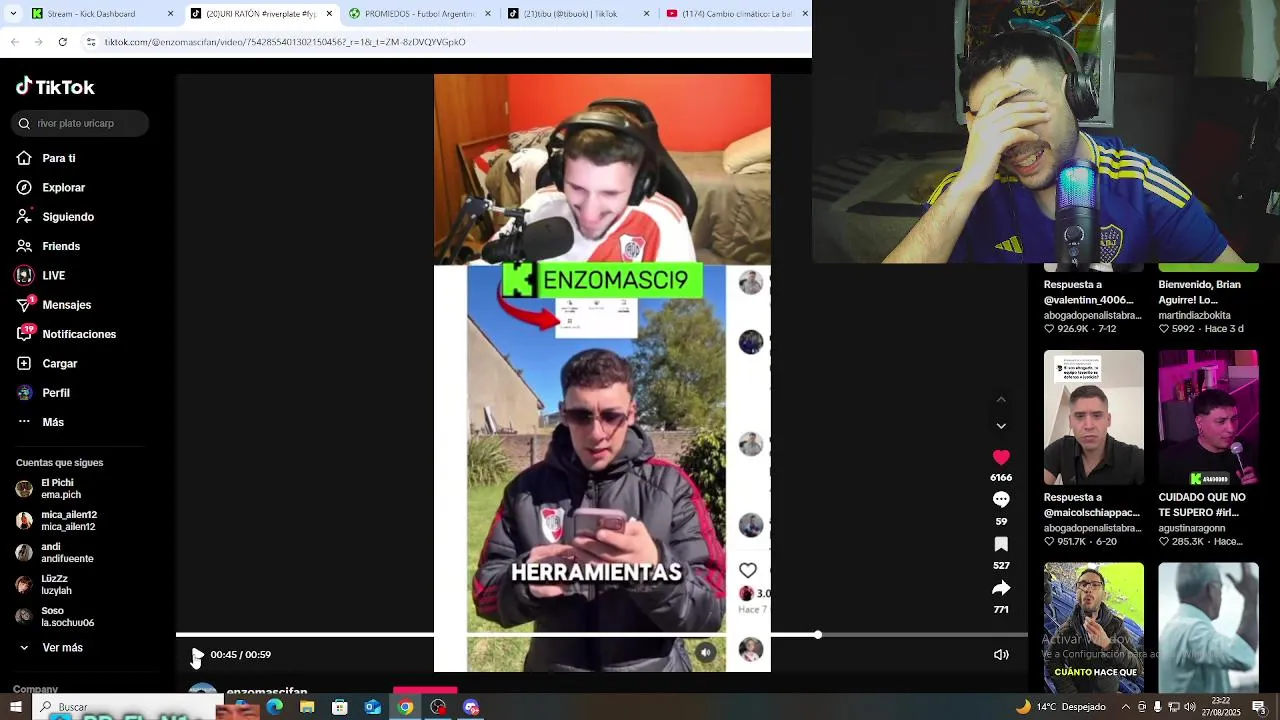The image size is (1280, 720).
Task: Open Respuesta a @valentinn_4006 video title
Action: coord(1089,292)
